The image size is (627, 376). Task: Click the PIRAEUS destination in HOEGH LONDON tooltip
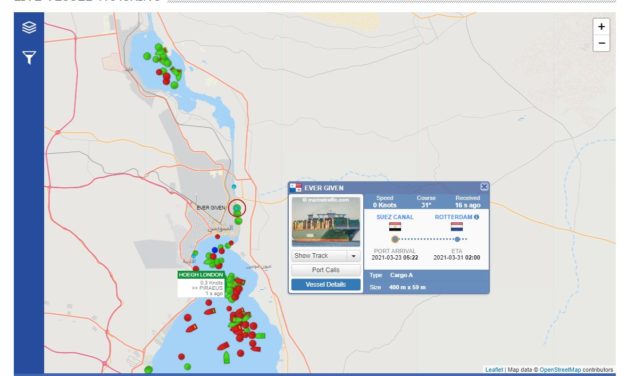(211, 288)
